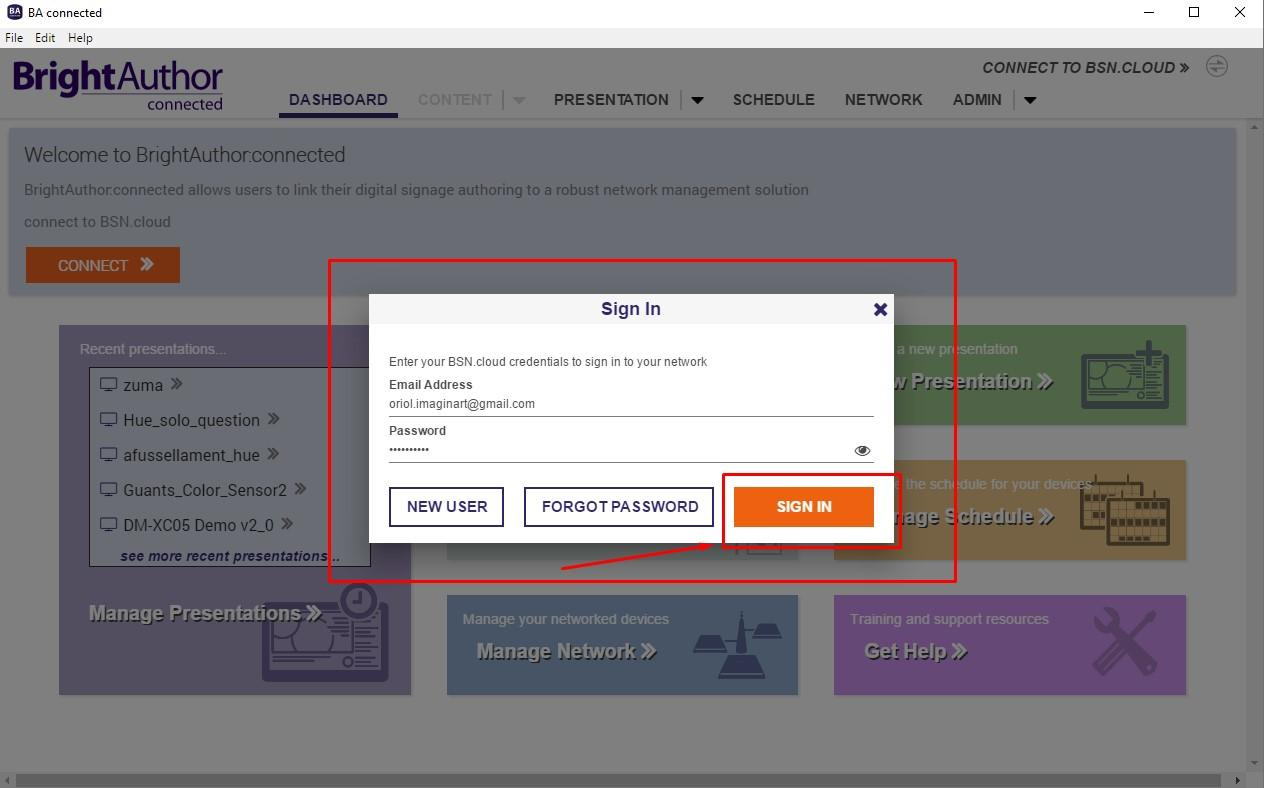
Task: Click the BrightAuthor connected logo
Action: tap(118, 85)
